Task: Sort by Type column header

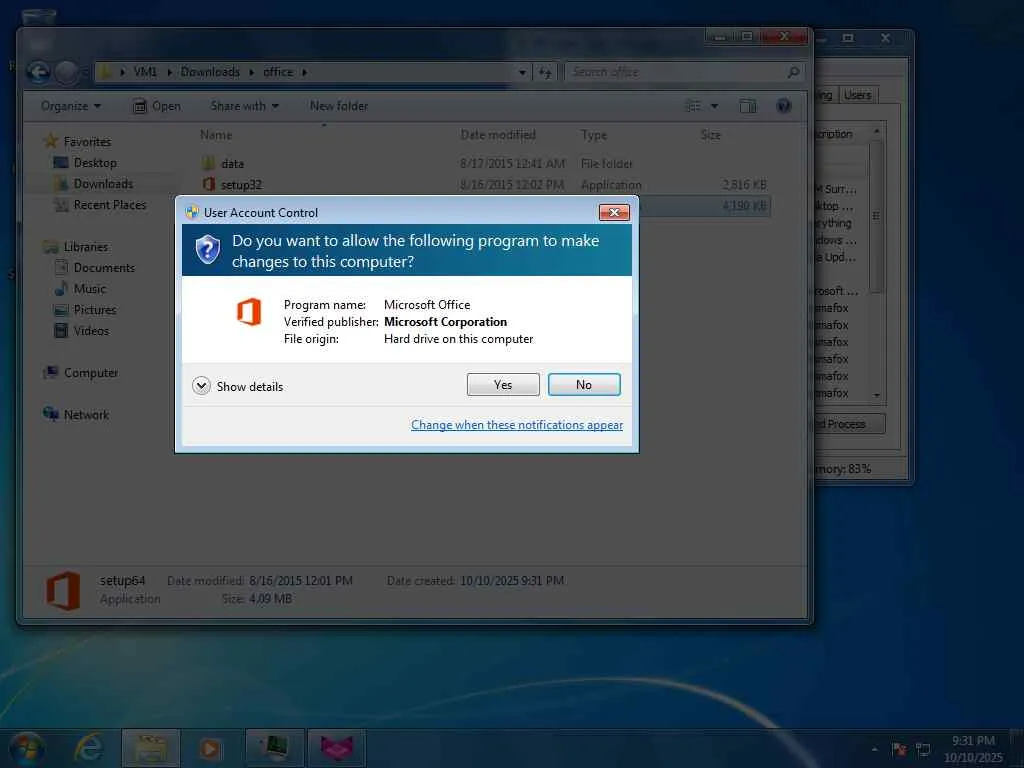Action: click(x=594, y=135)
